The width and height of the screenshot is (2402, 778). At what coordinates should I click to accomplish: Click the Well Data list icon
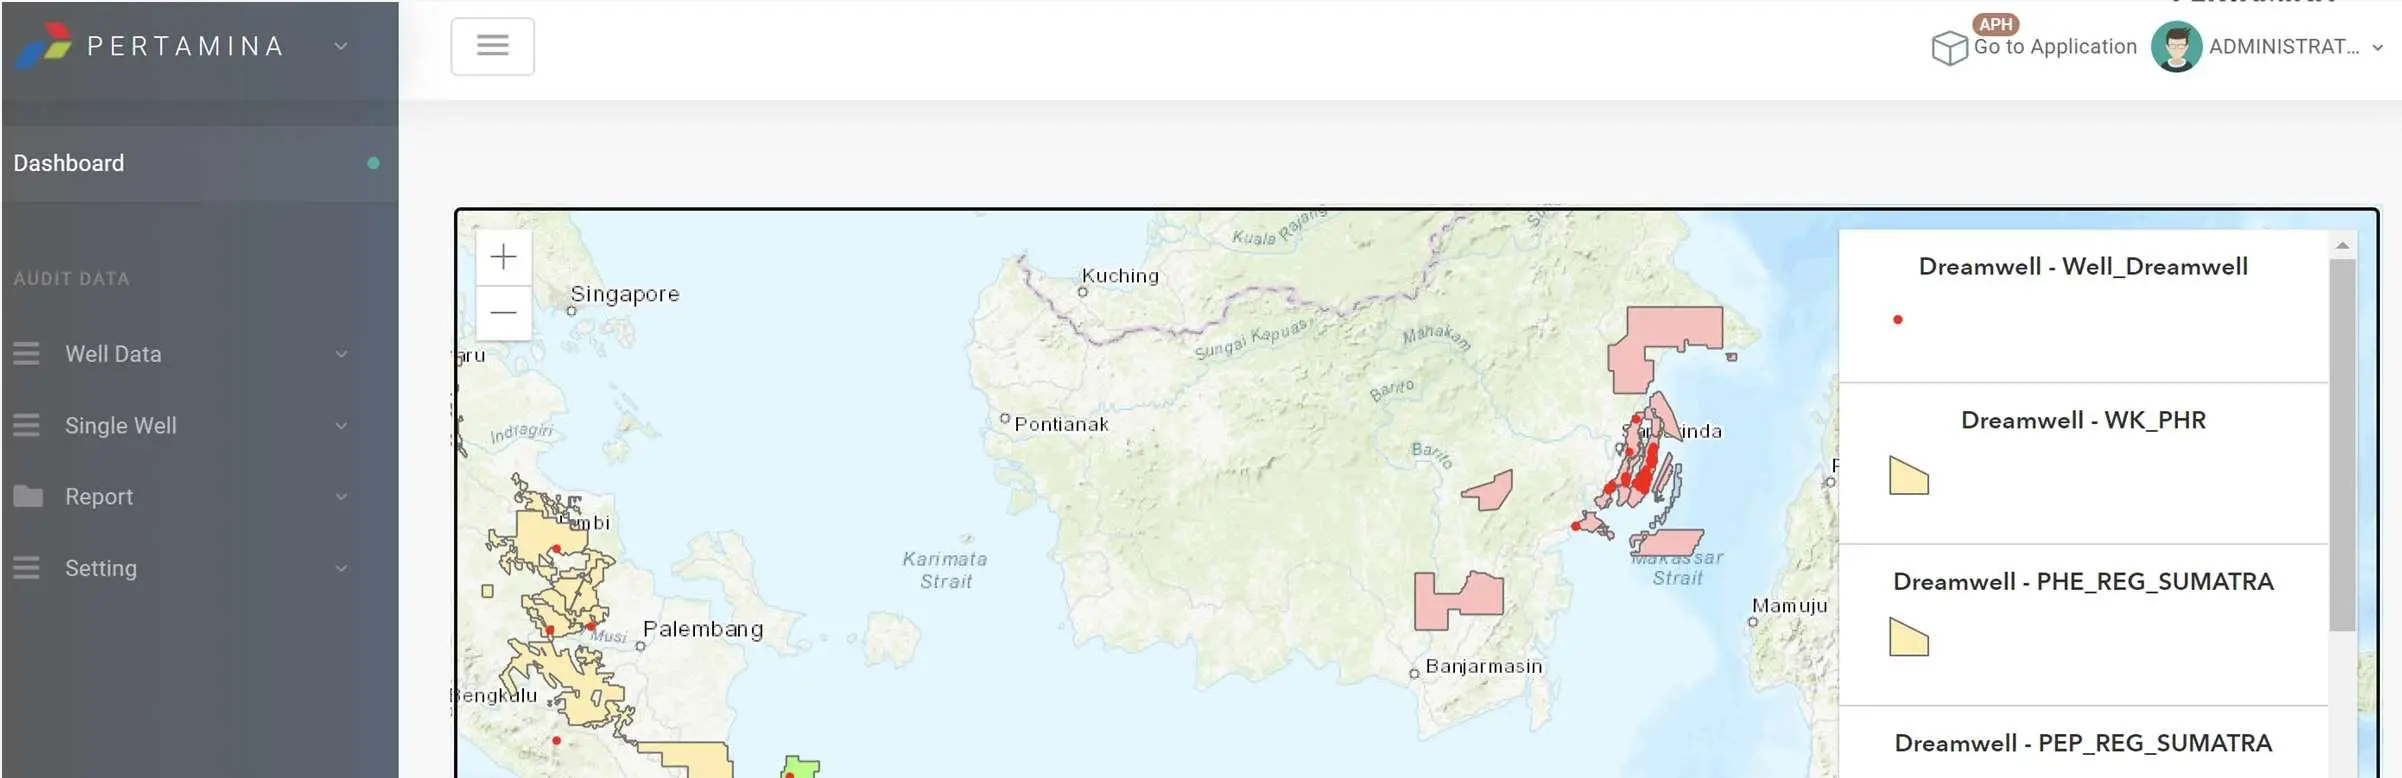(27, 354)
